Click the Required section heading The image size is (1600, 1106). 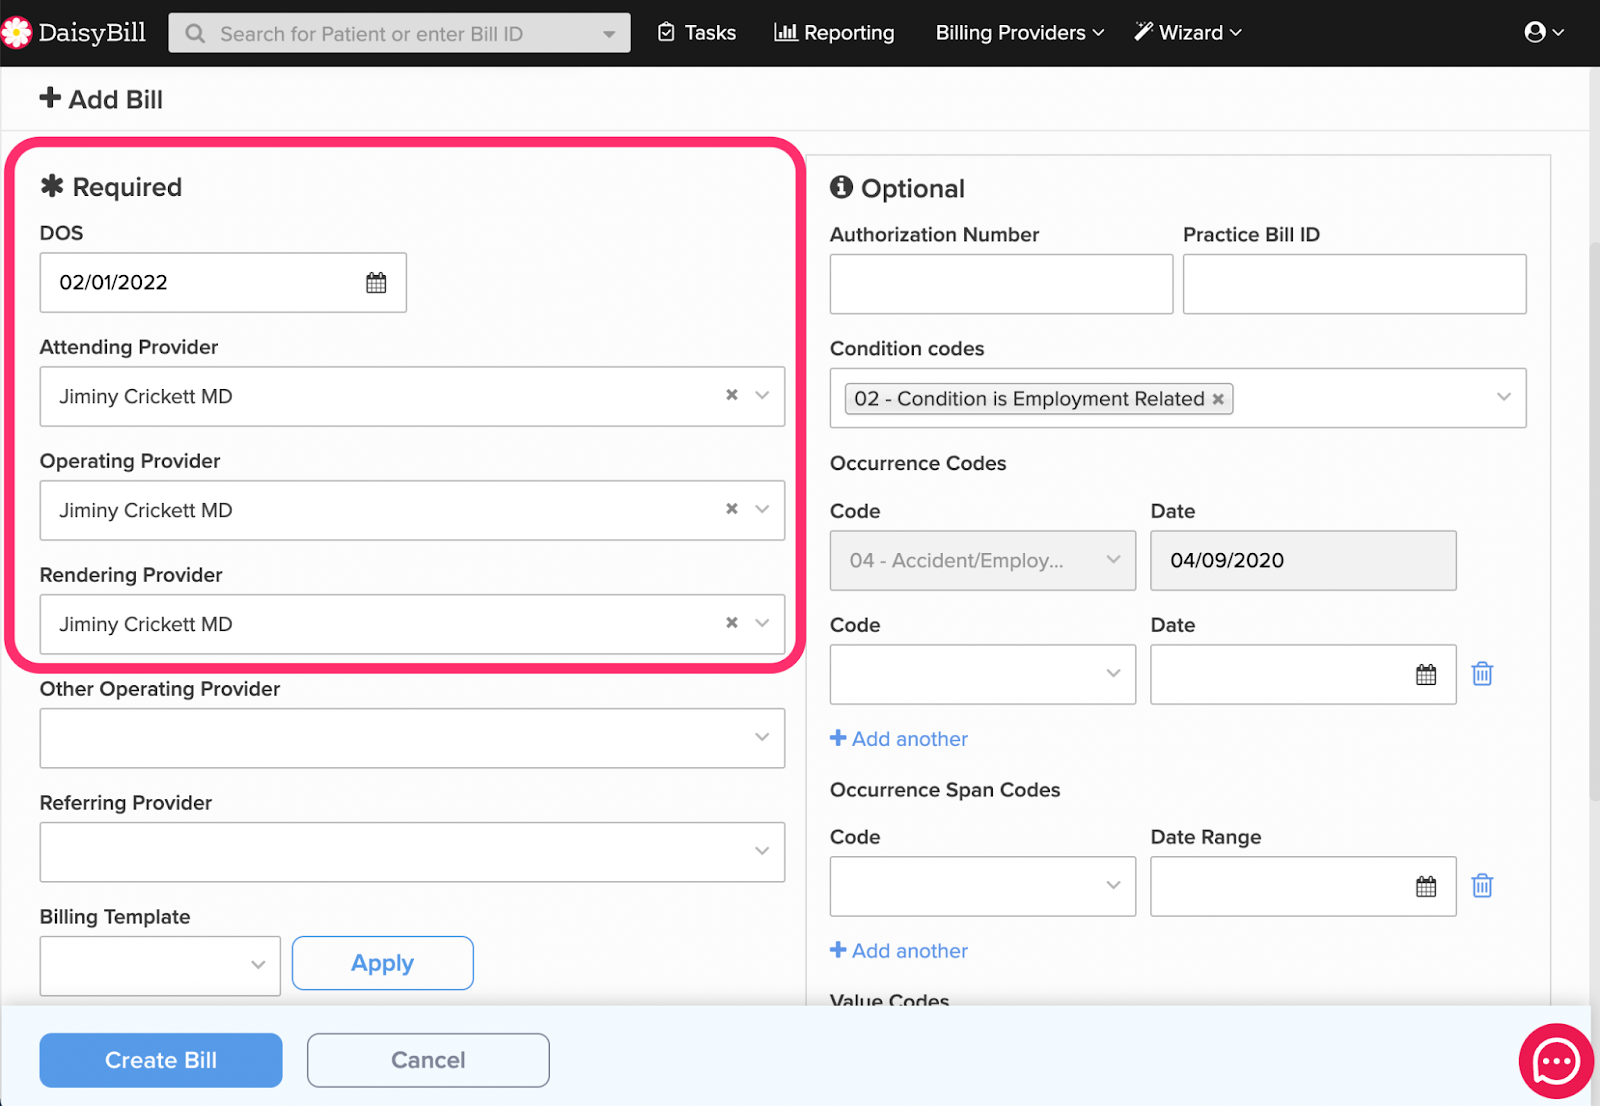(x=111, y=187)
